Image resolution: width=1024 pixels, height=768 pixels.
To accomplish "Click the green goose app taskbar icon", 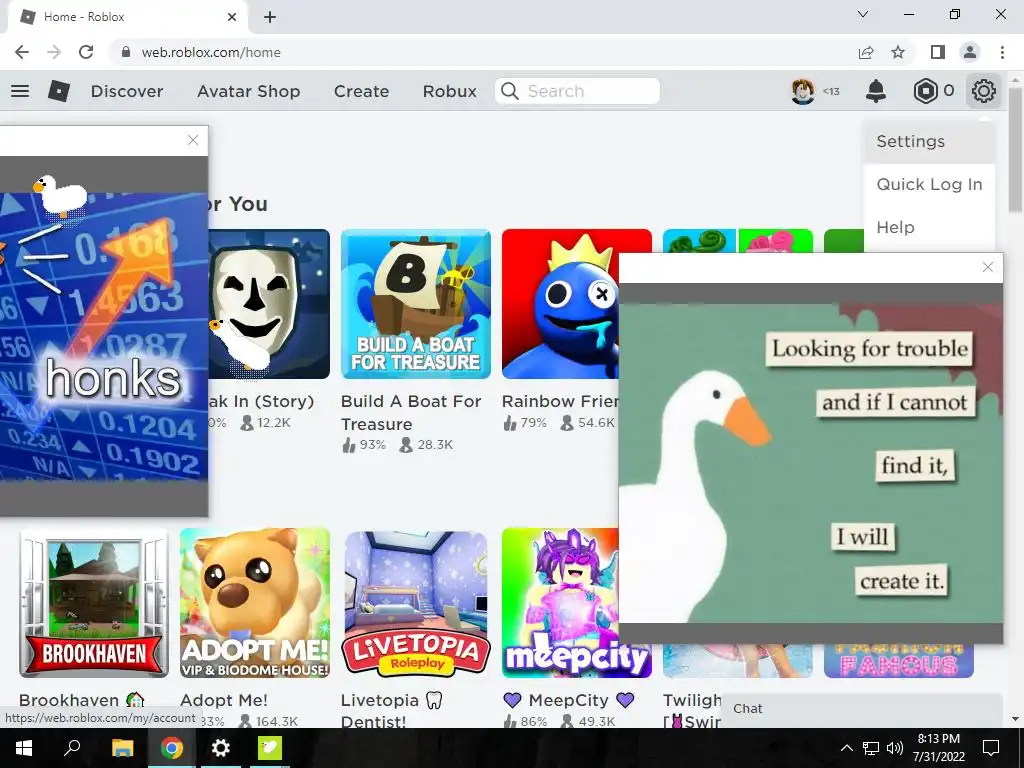I will (270, 748).
